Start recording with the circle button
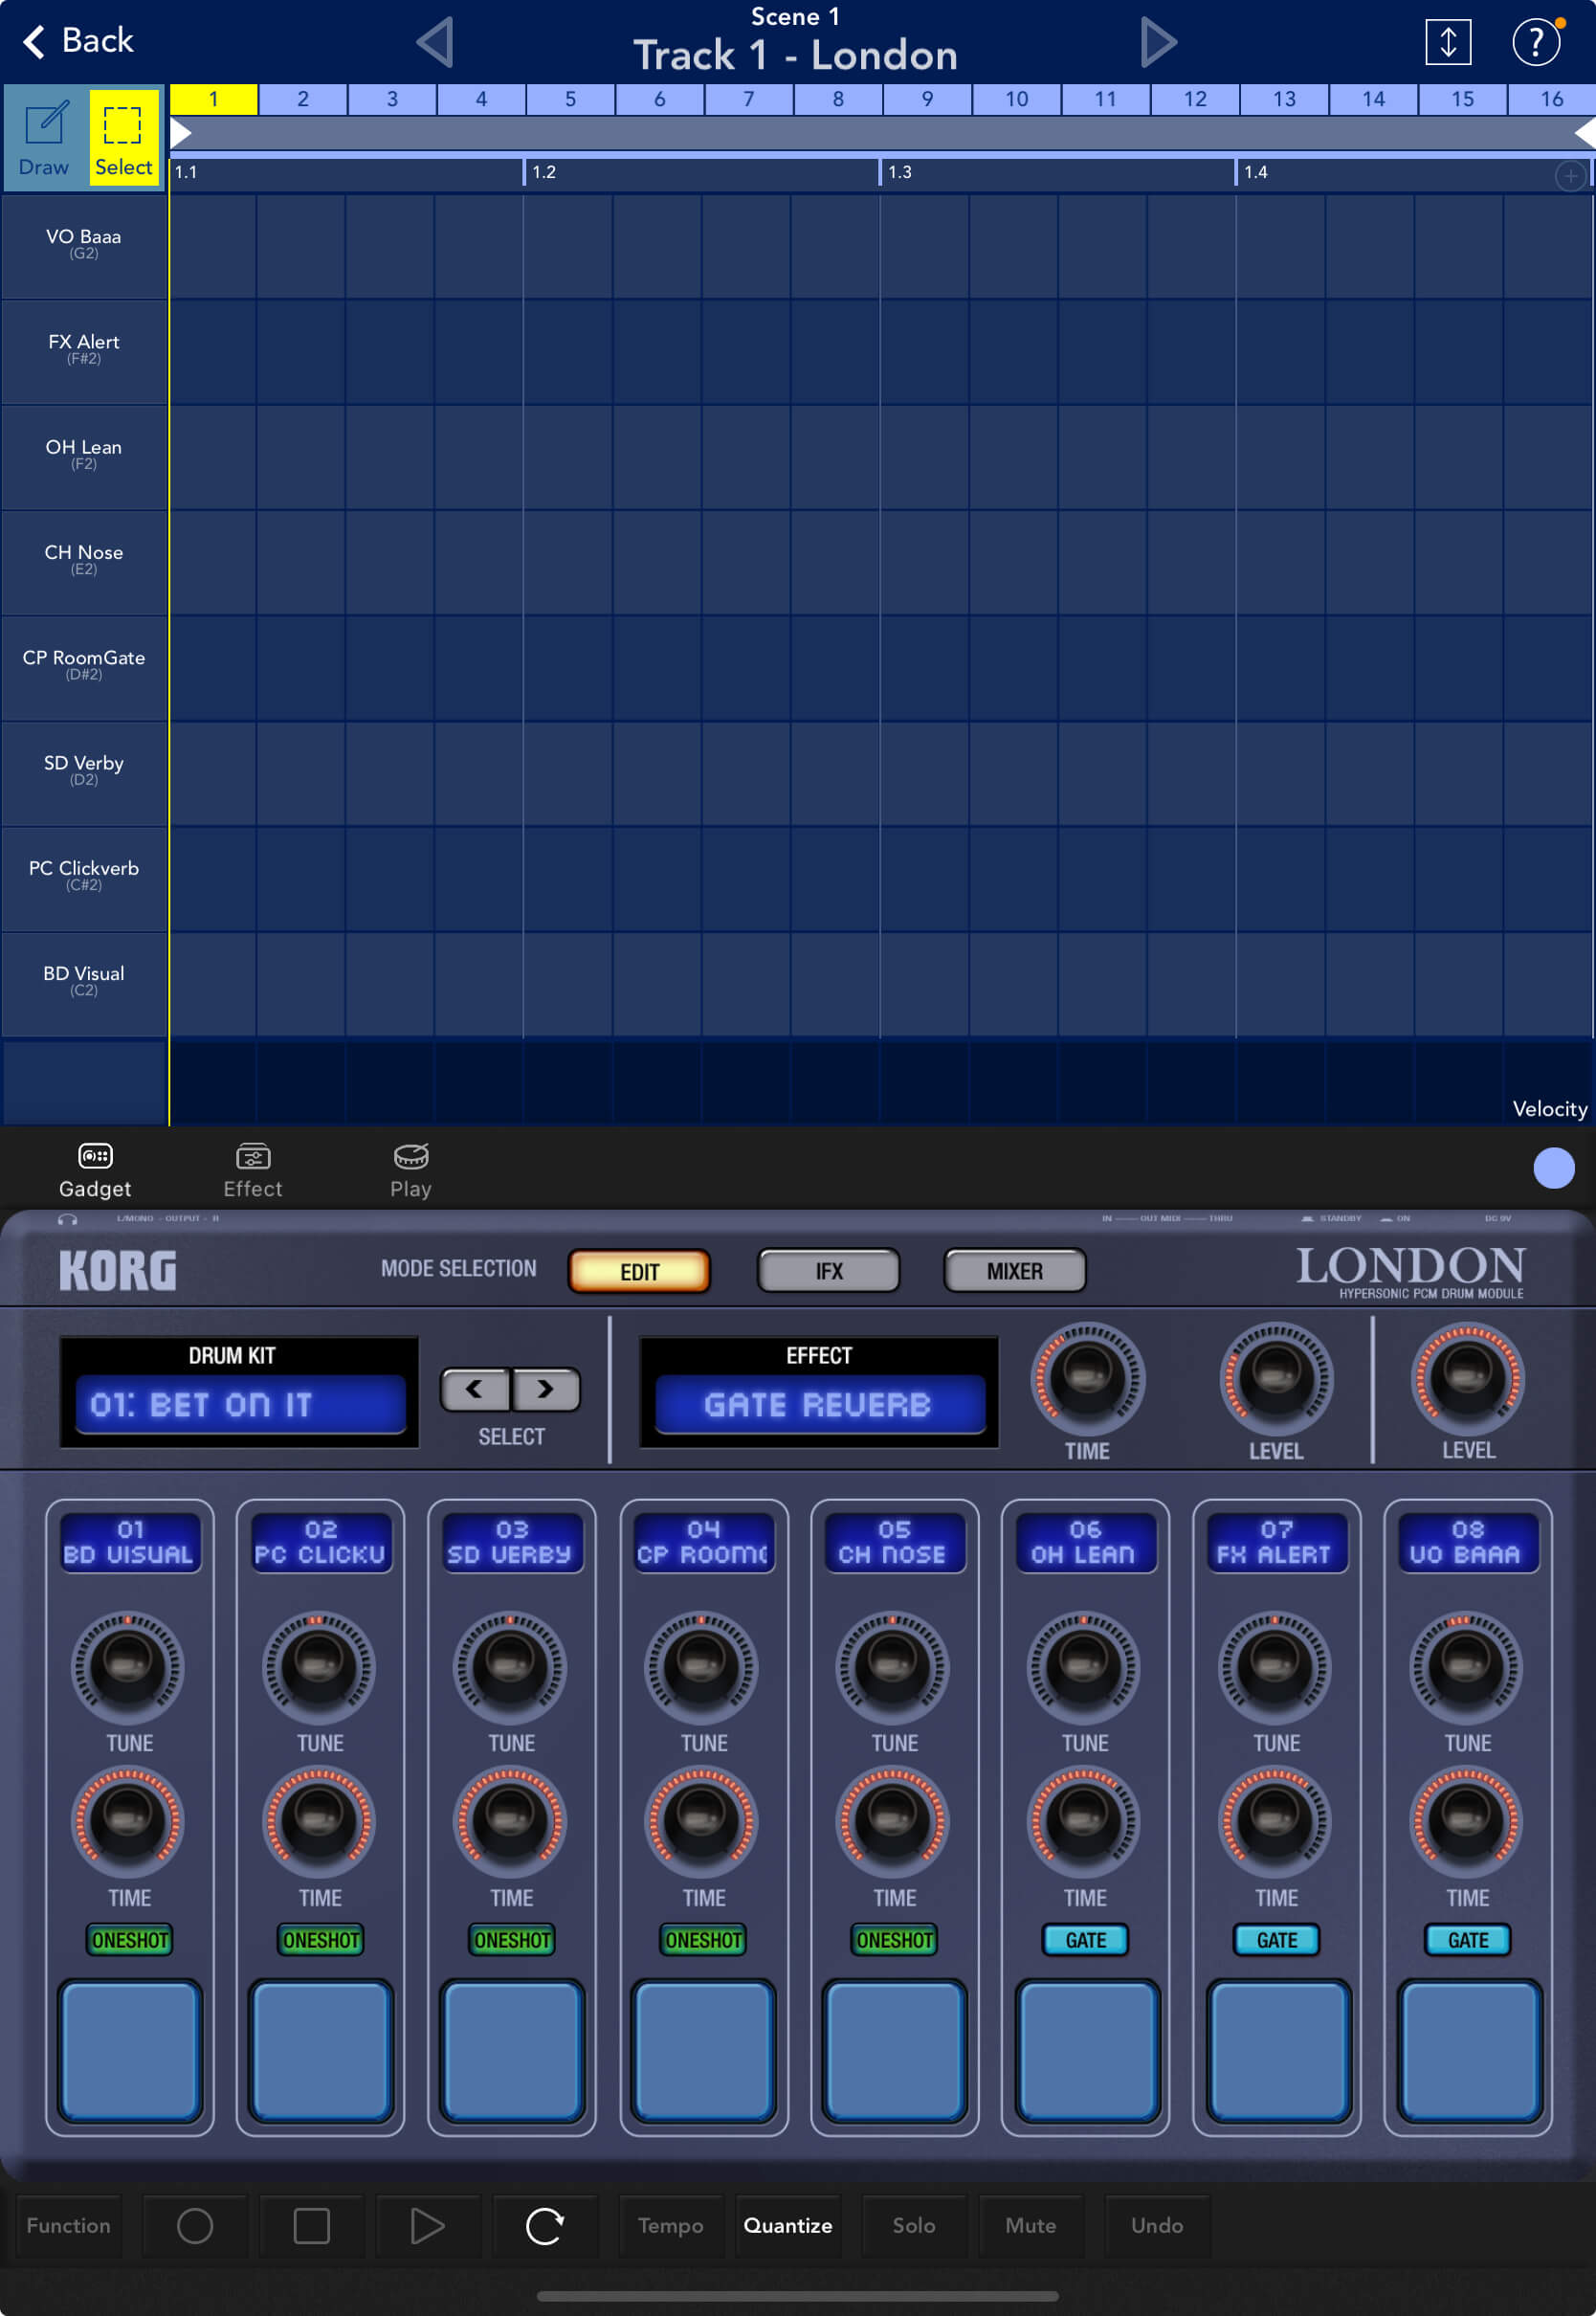 [194, 2225]
